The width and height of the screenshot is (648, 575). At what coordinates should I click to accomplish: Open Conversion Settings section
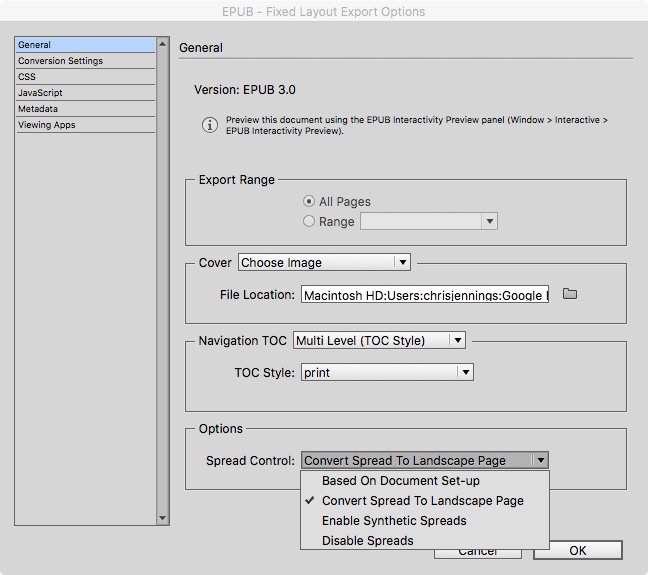(x=86, y=61)
